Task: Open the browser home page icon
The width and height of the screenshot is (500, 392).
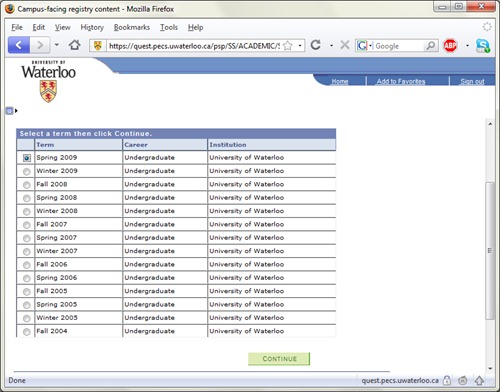Action: click(x=74, y=45)
